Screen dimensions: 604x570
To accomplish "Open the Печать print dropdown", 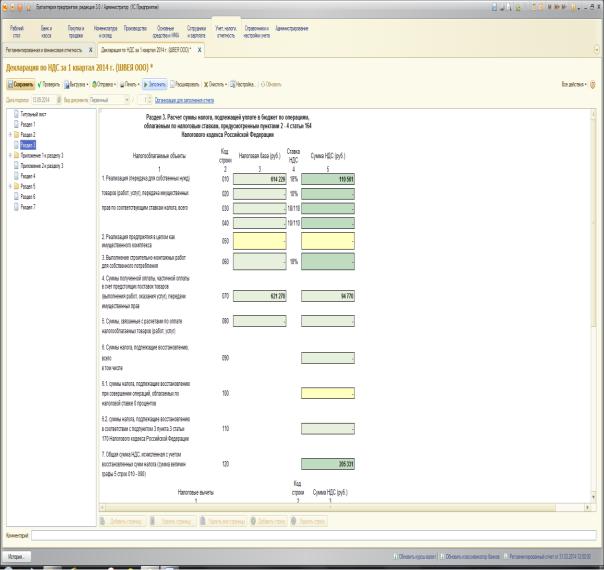I will (129, 84).
